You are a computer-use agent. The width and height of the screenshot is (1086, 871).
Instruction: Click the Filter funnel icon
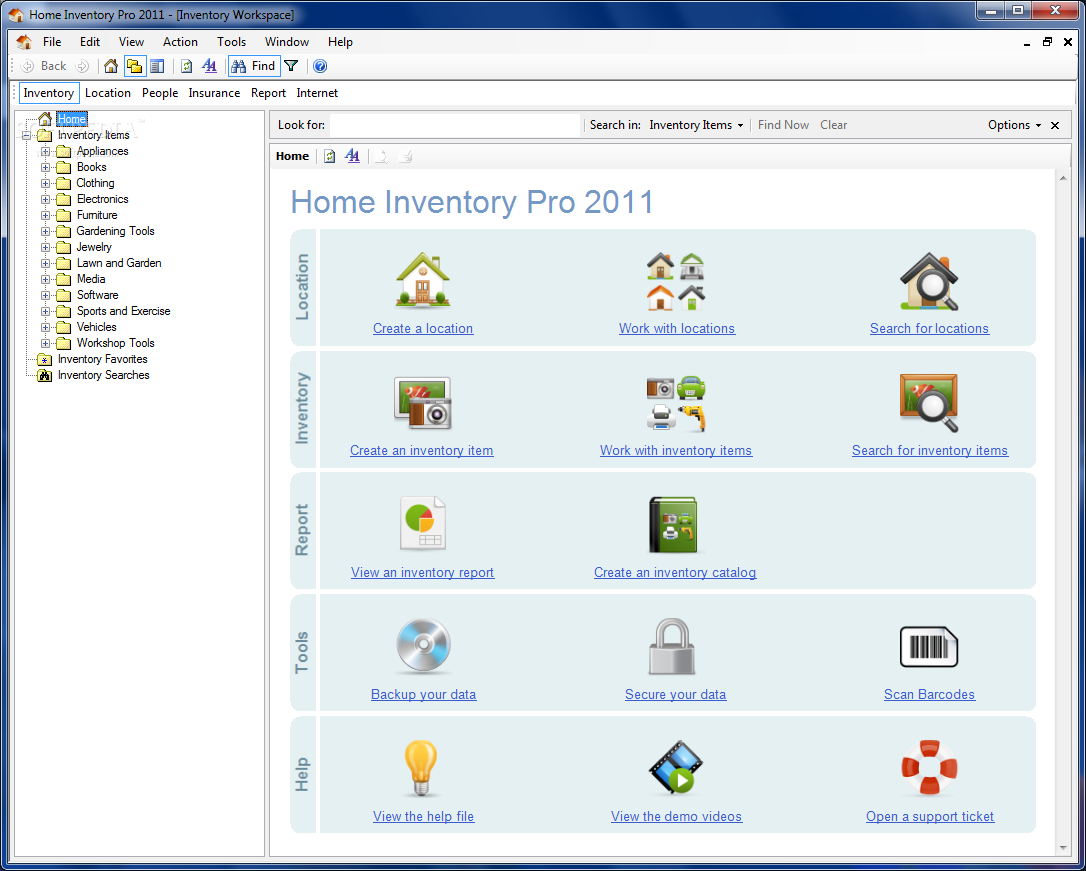[292, 66]
